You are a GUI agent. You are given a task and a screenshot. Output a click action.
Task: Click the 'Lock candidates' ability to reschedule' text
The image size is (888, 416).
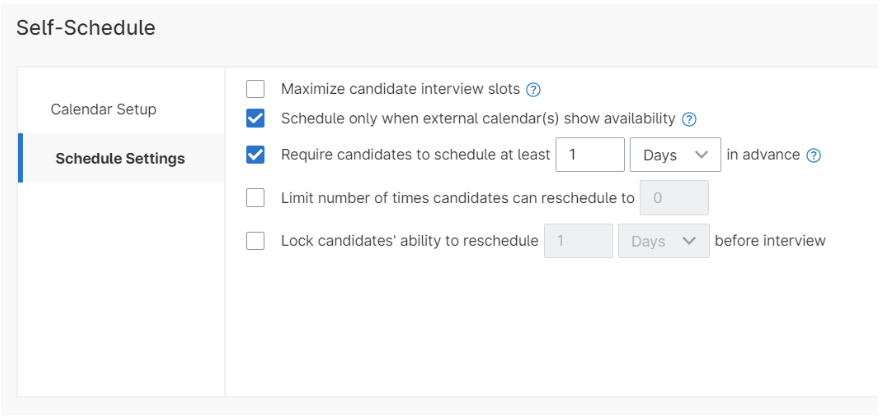(x=410, y=241)
